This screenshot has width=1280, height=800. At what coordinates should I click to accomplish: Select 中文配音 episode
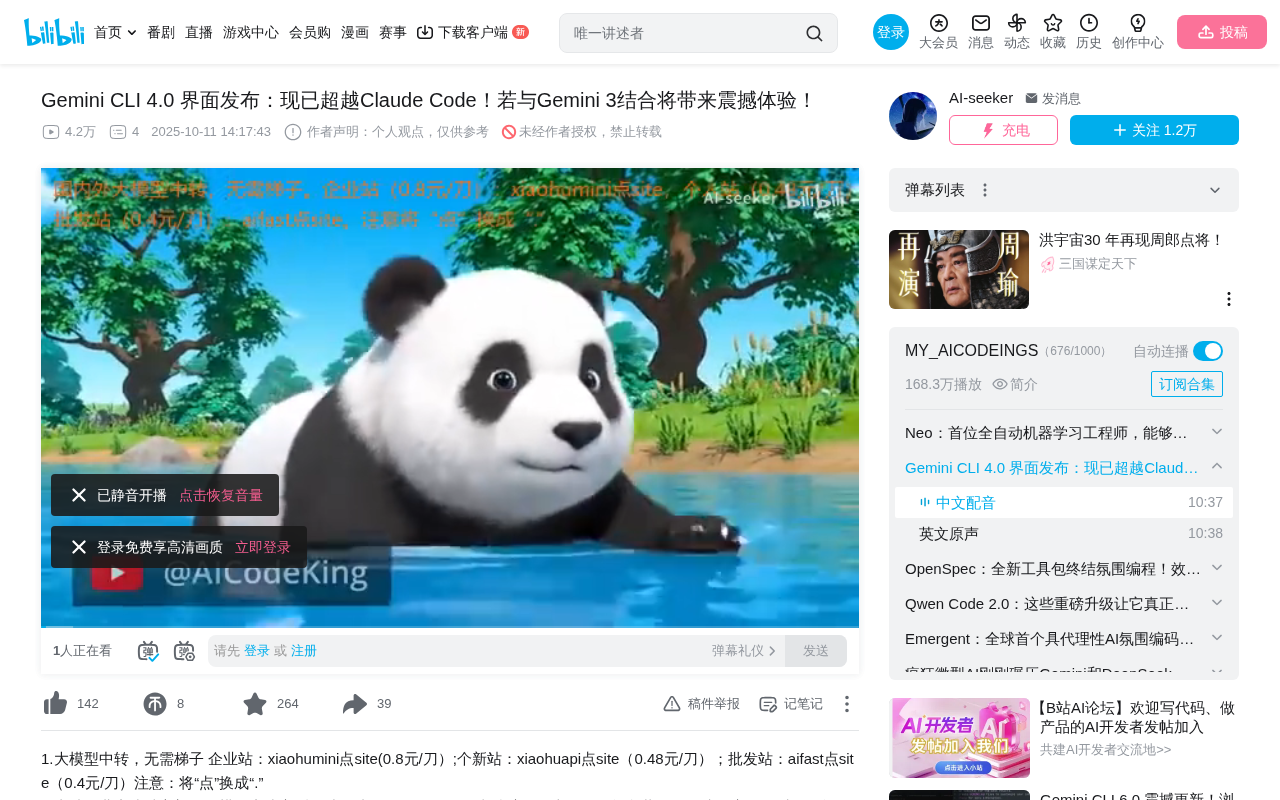click(x=1064, y=502)
